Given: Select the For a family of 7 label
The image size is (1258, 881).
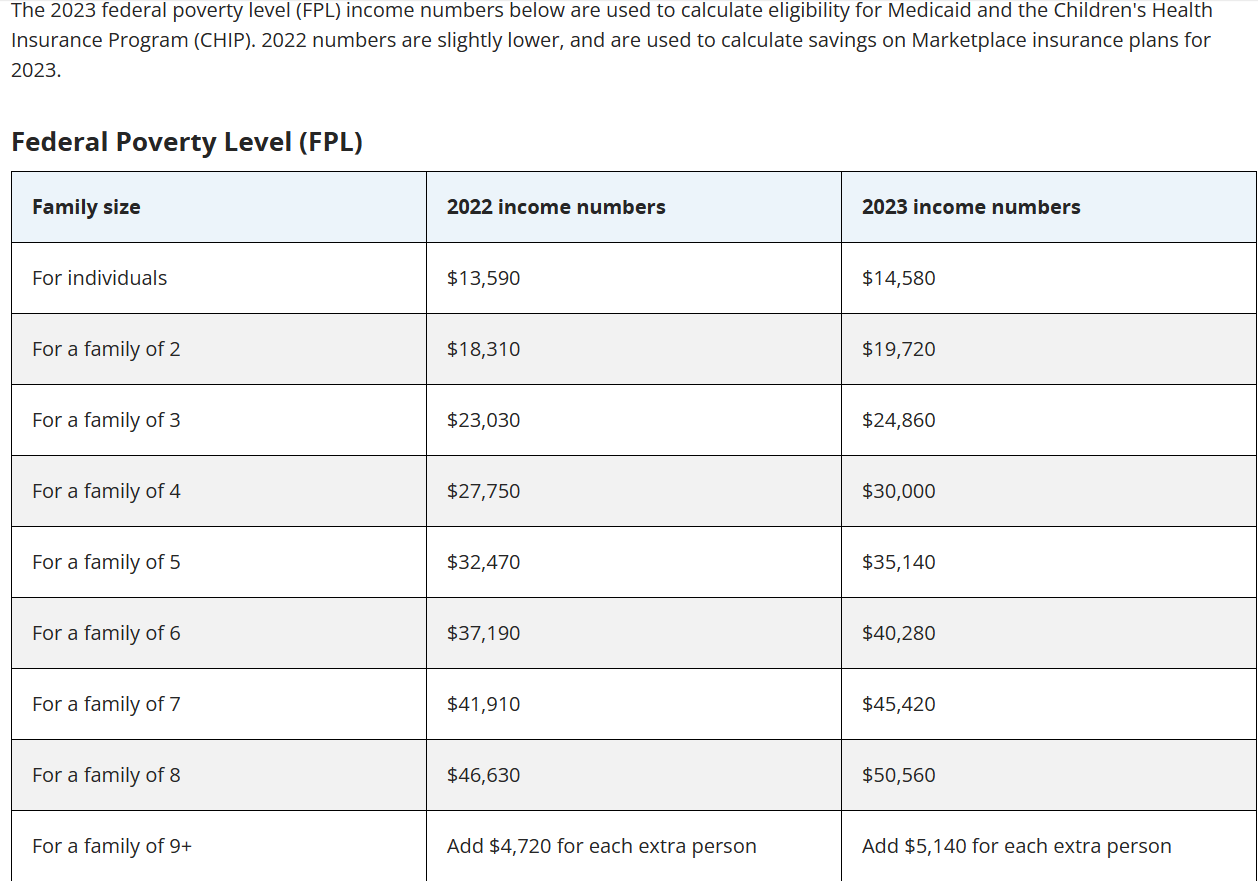Looking at the screenshot, I should pyautogui.click(x=106, y=704).
